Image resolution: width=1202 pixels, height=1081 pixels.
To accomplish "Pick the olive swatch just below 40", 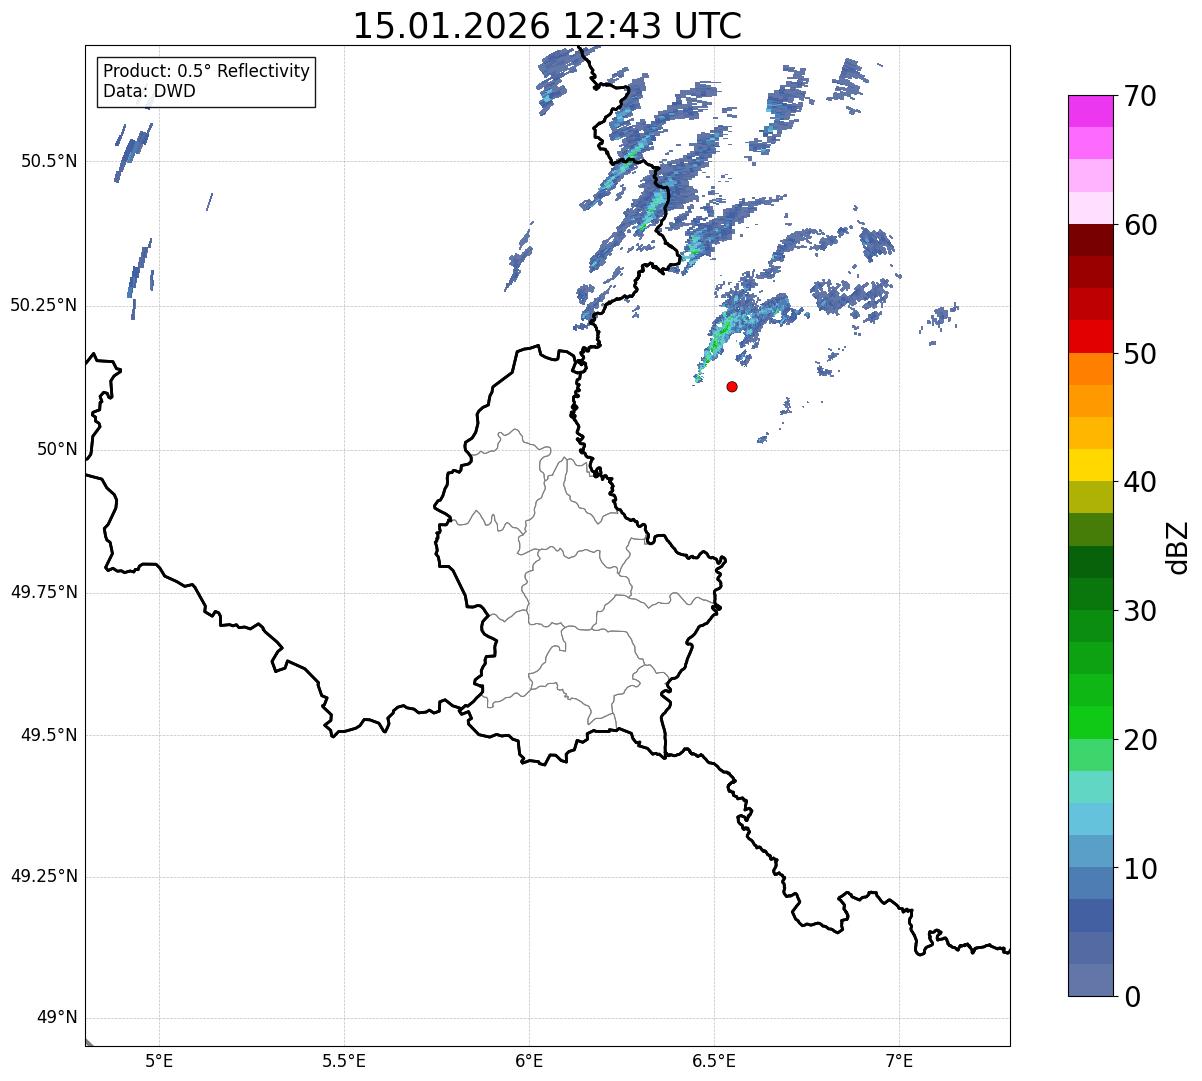I will (x=1090, y=497).
